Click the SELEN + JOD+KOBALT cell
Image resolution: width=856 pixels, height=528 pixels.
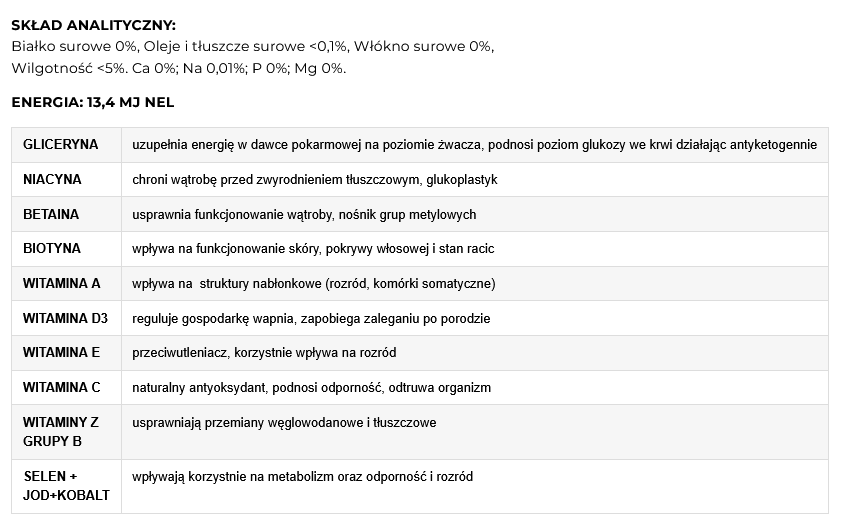coord(67,486)
